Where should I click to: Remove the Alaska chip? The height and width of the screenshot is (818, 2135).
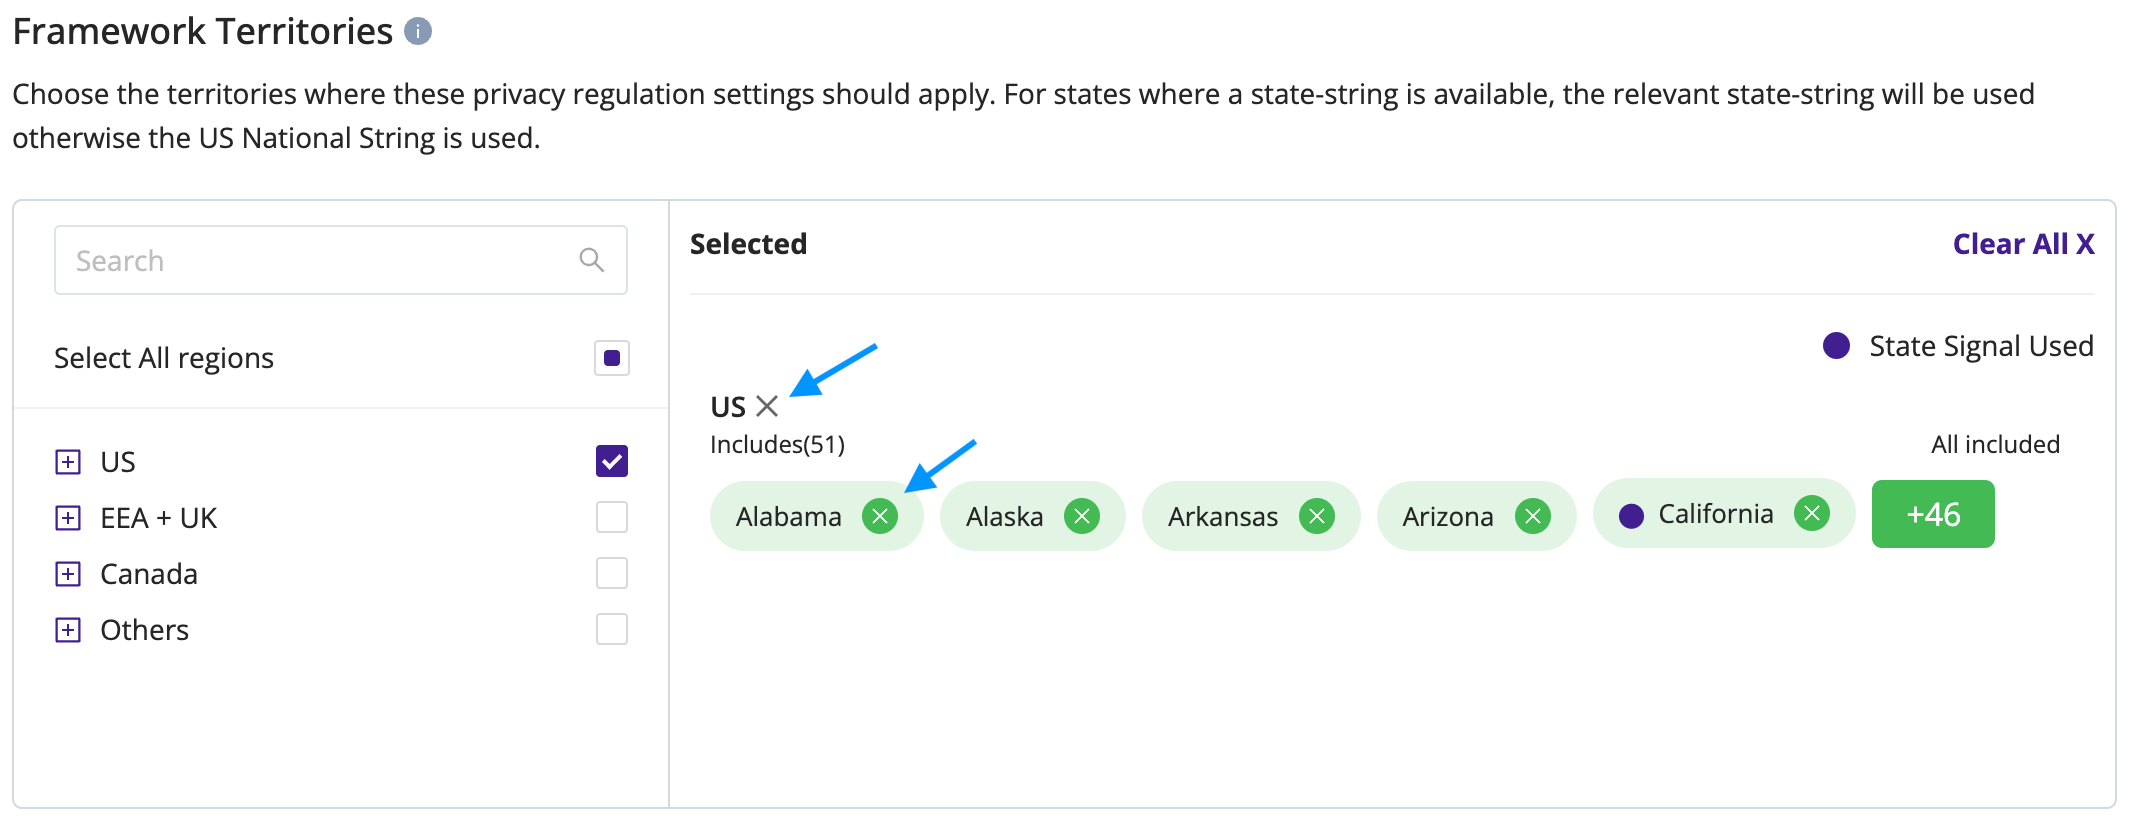1082,516
